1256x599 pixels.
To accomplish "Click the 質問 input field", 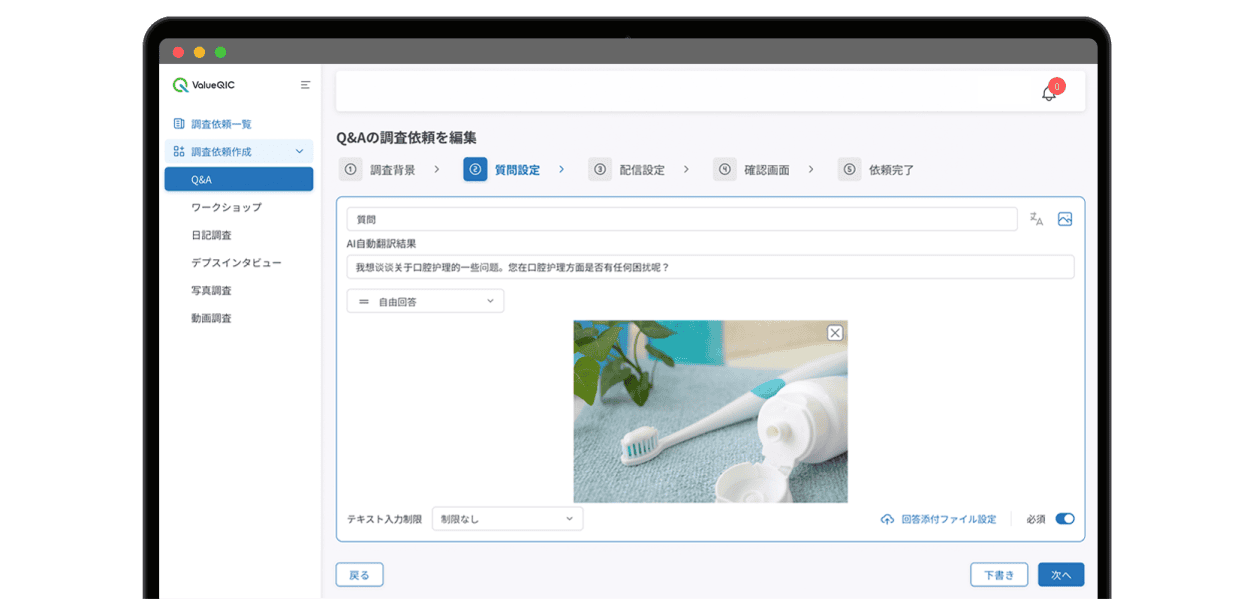I will pos(681,219).
